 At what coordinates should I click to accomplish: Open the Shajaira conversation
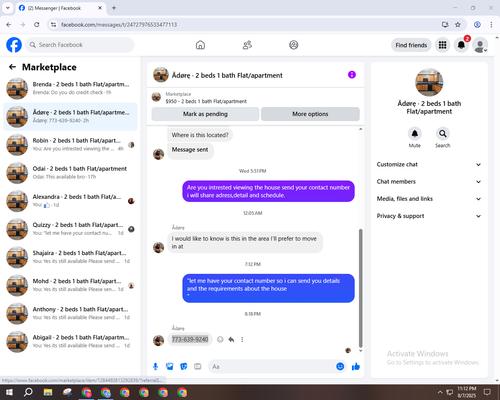[x=70, y=257]
